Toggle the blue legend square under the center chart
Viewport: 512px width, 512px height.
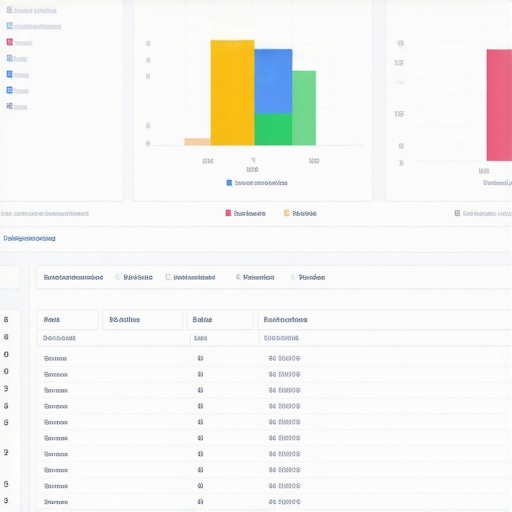229,183
